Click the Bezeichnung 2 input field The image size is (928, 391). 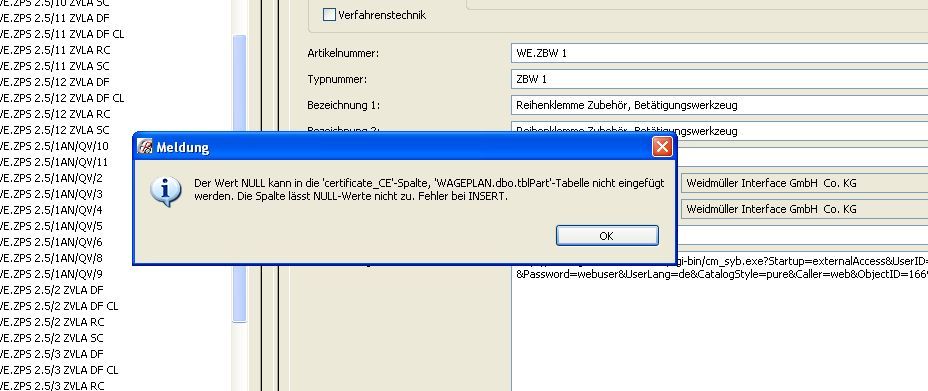719,130
